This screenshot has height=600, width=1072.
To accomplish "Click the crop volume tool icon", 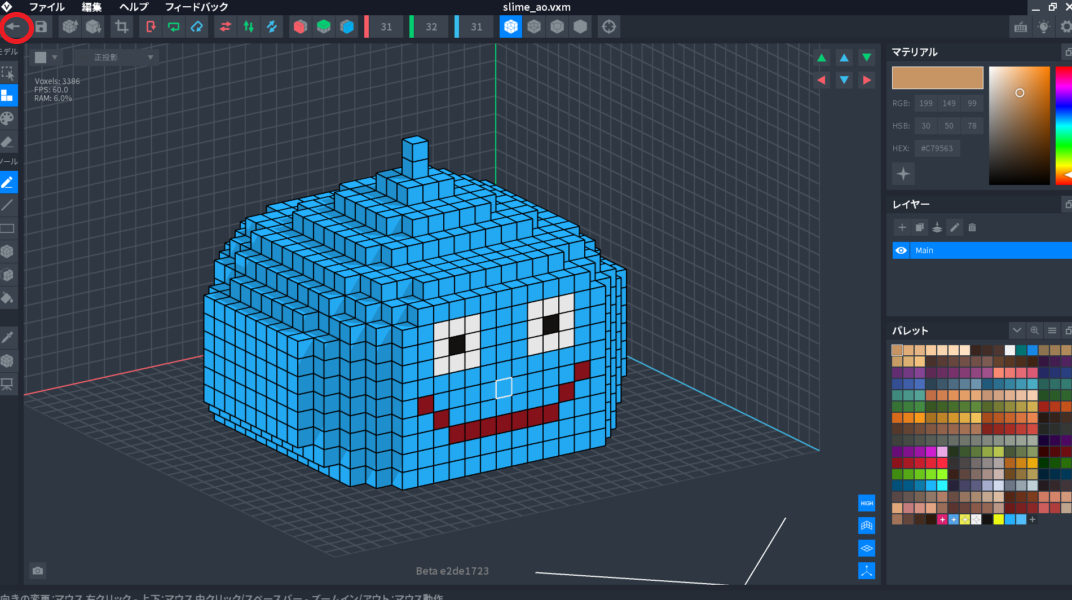I will (122, 27).
